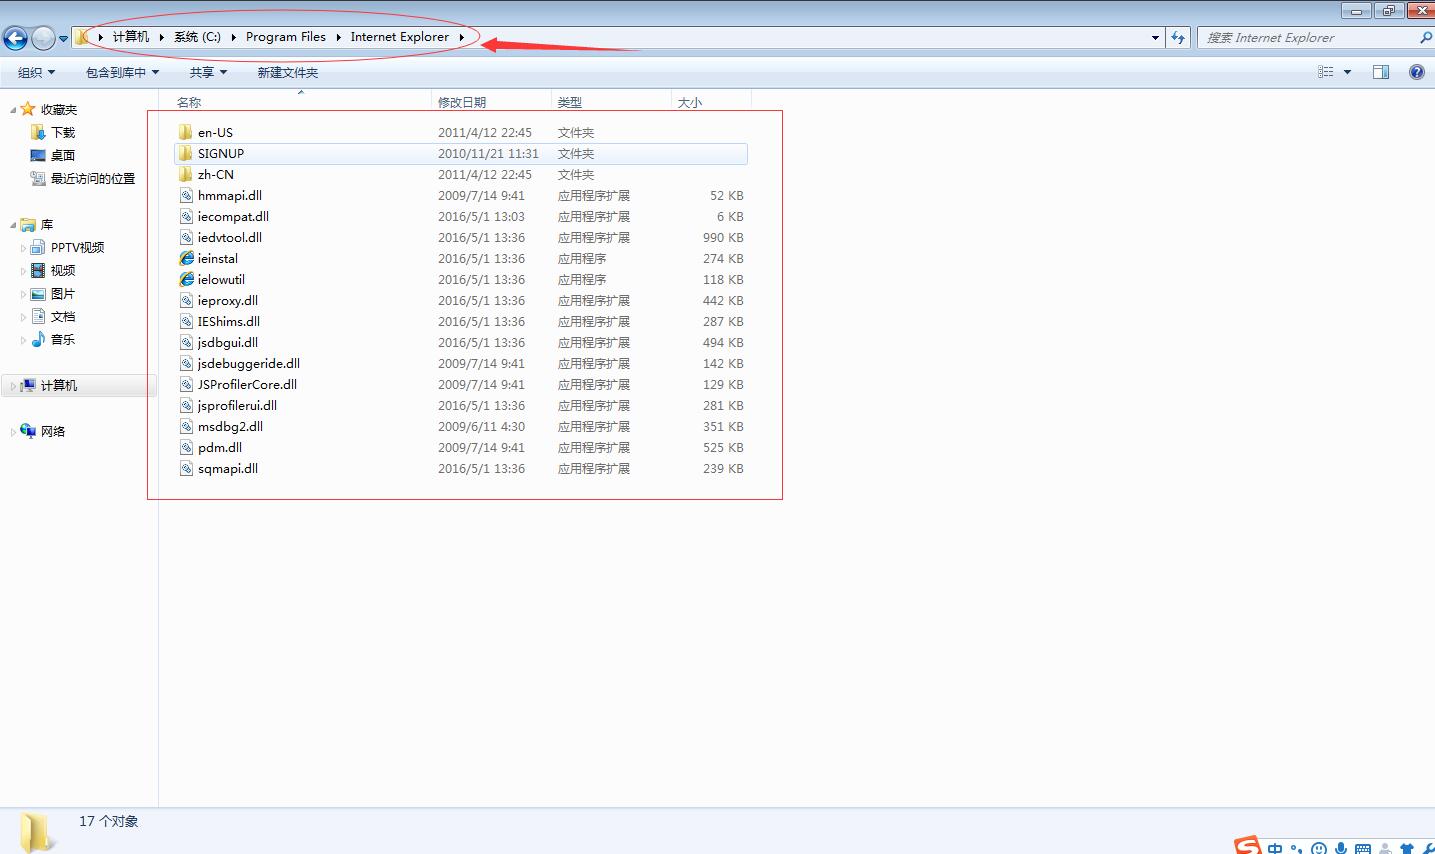Click the search Internet Explorer input field
Image resolution: width=1435 pixels, height=854 pixels.
[1305, 38]
